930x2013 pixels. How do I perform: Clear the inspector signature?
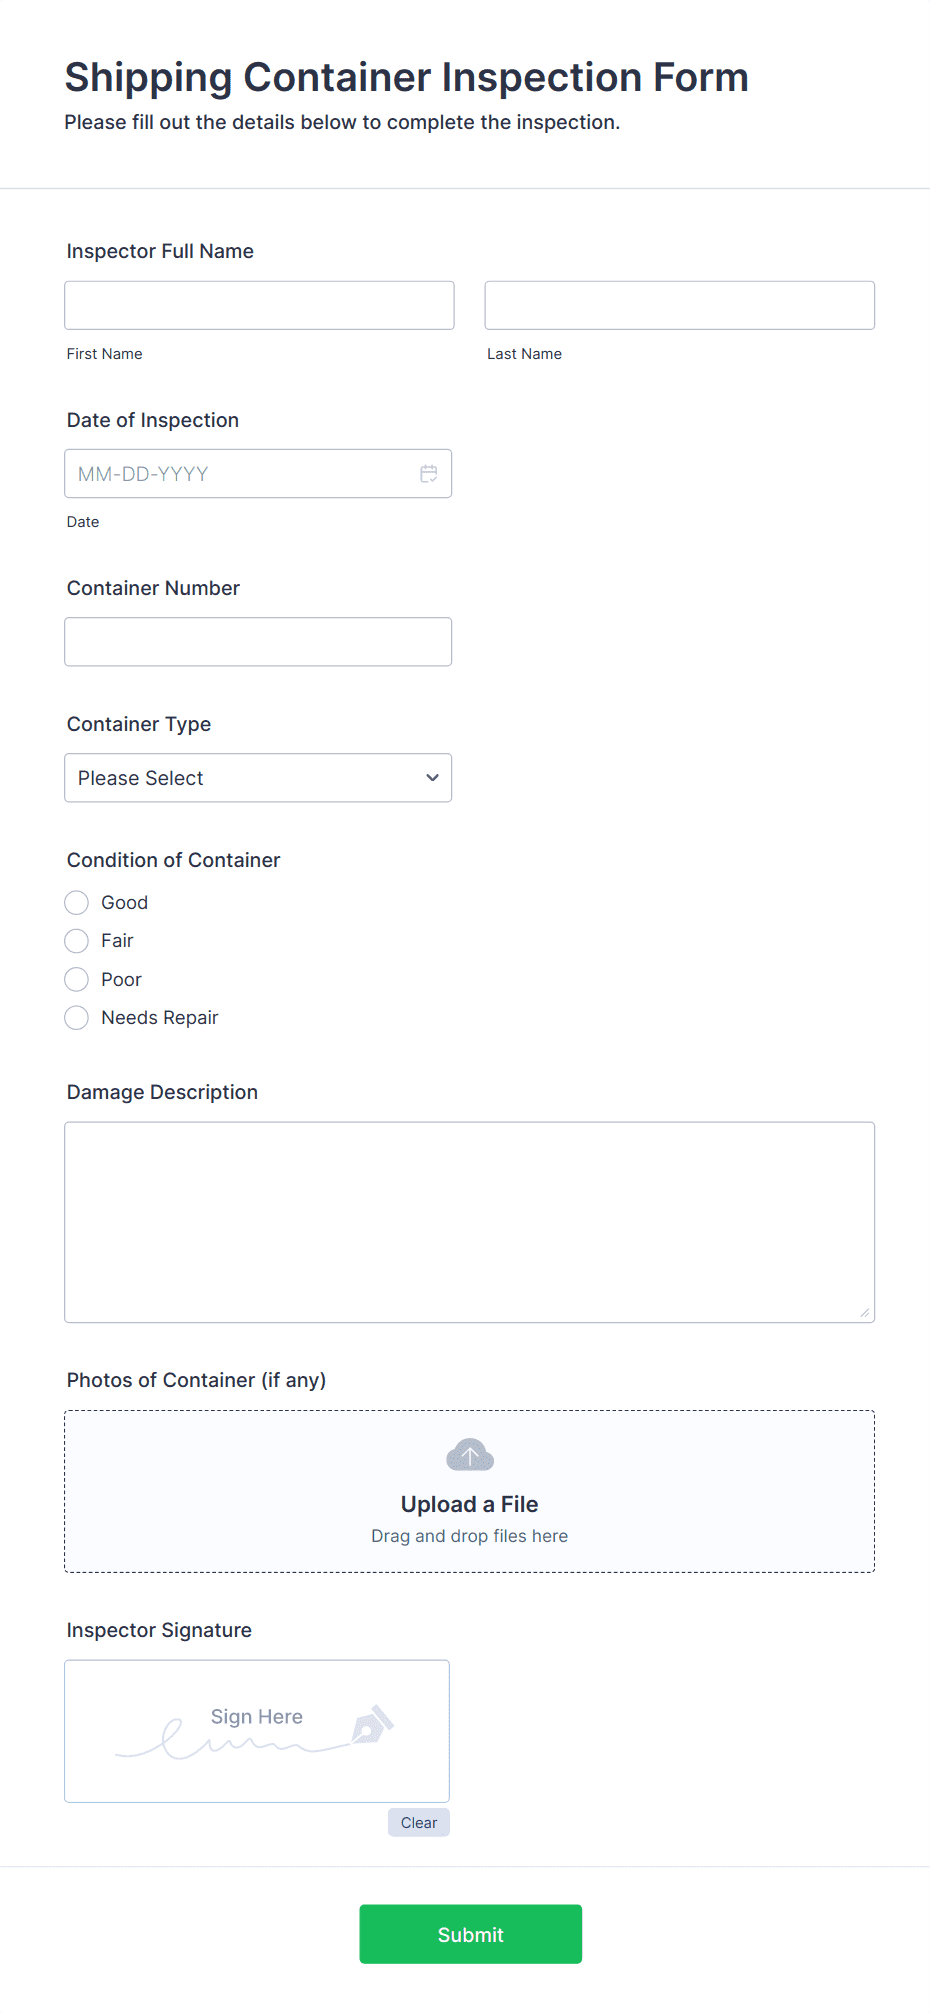(x=418, y=1822)
